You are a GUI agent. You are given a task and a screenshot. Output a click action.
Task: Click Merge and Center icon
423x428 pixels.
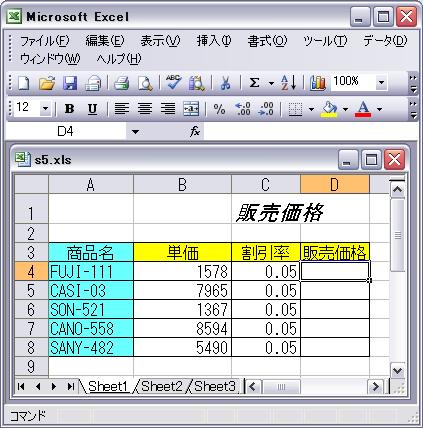pos(191,109)
